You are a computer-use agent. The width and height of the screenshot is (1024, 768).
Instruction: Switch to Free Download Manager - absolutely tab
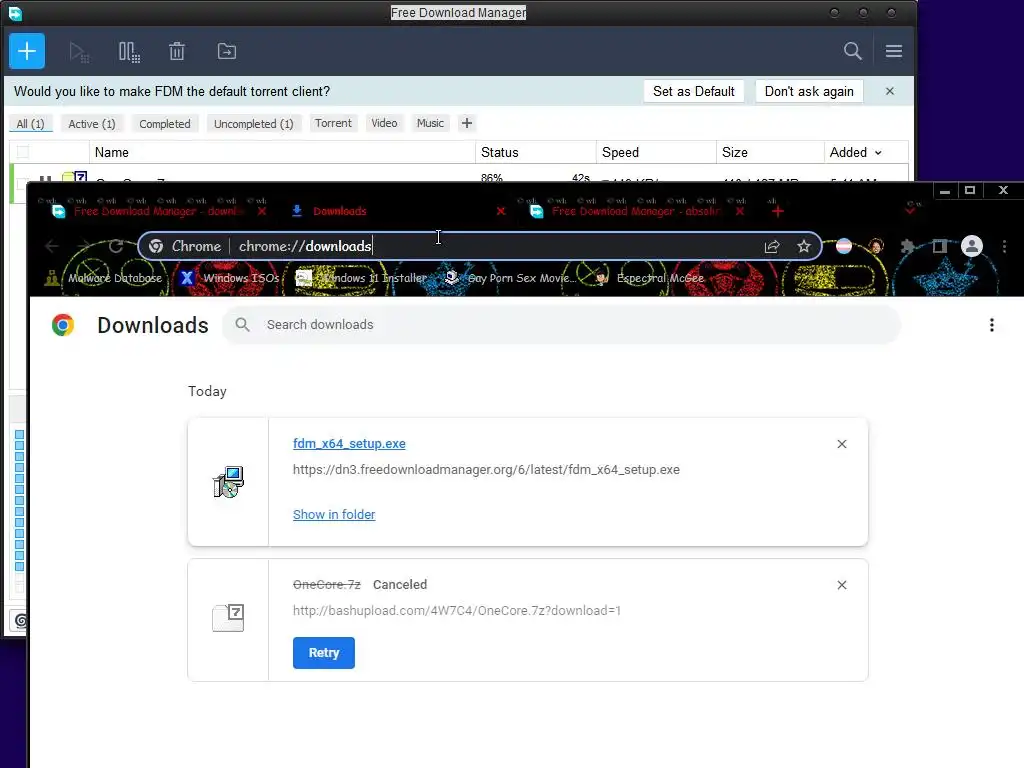(635, 211)
